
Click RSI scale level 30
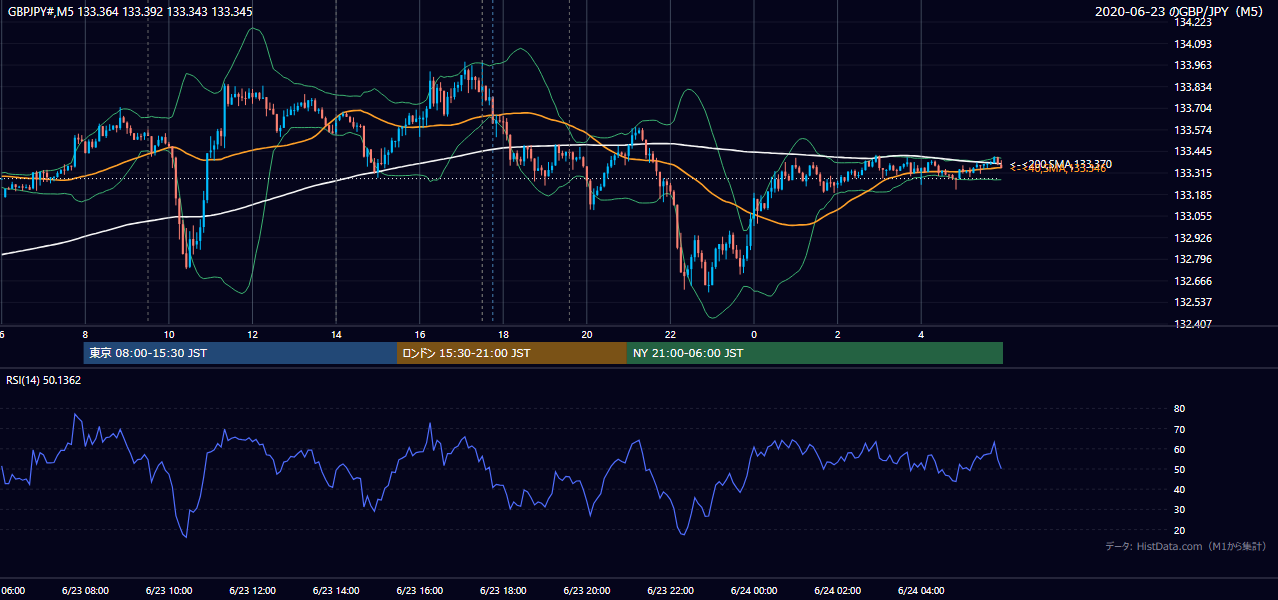point(1180,510)
